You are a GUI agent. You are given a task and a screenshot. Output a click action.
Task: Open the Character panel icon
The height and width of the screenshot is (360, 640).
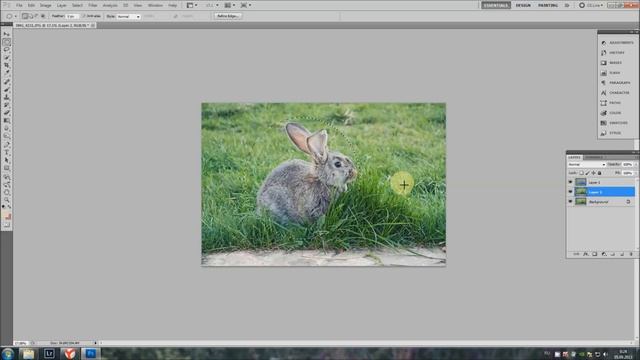click(x=604, y=93)
